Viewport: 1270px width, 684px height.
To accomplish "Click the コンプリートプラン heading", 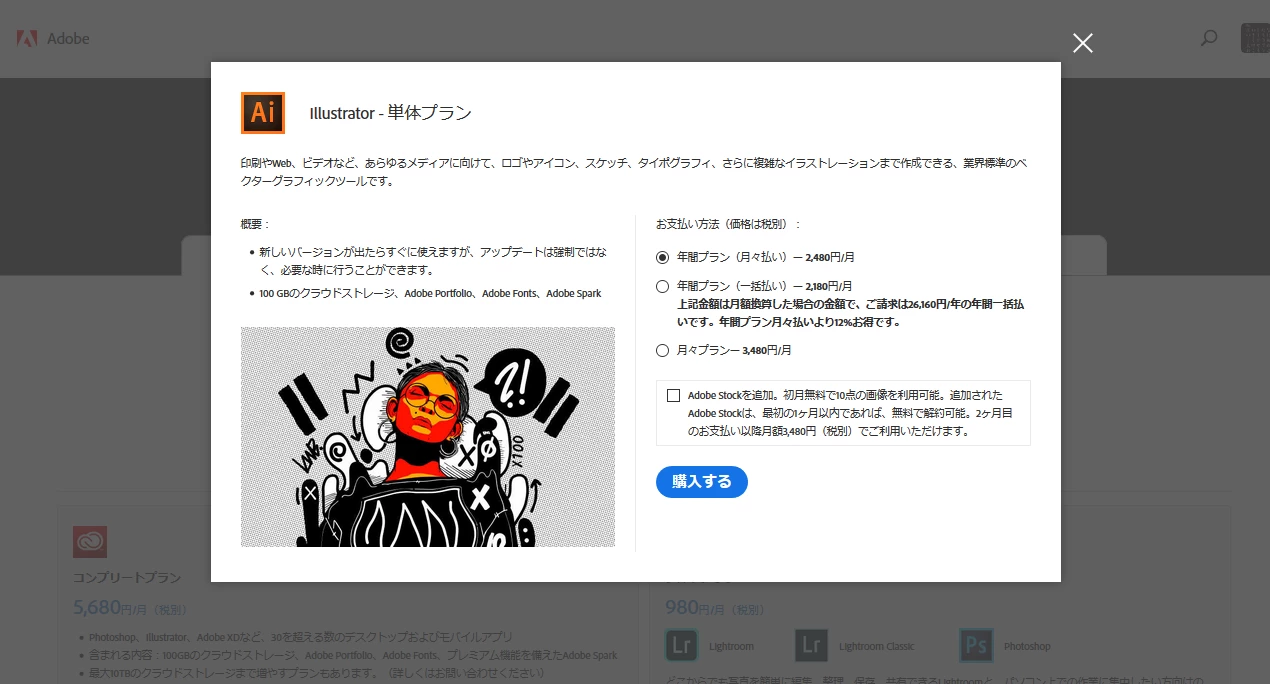I will [x=127, y=578].
